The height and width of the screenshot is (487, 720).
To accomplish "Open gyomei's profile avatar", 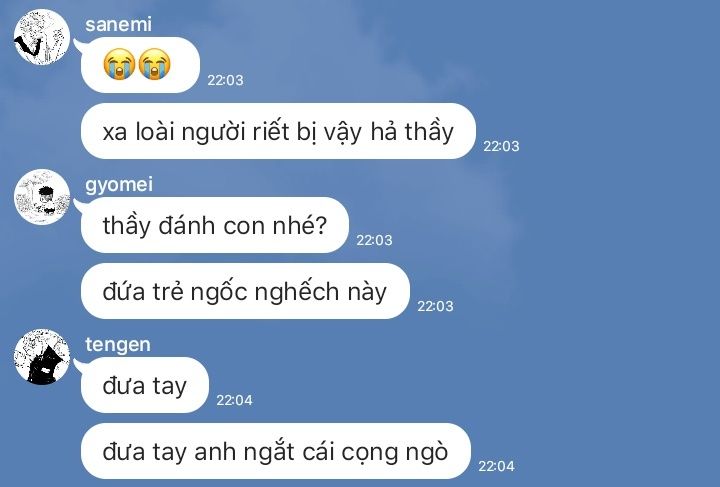I will (x=42, y=197).
